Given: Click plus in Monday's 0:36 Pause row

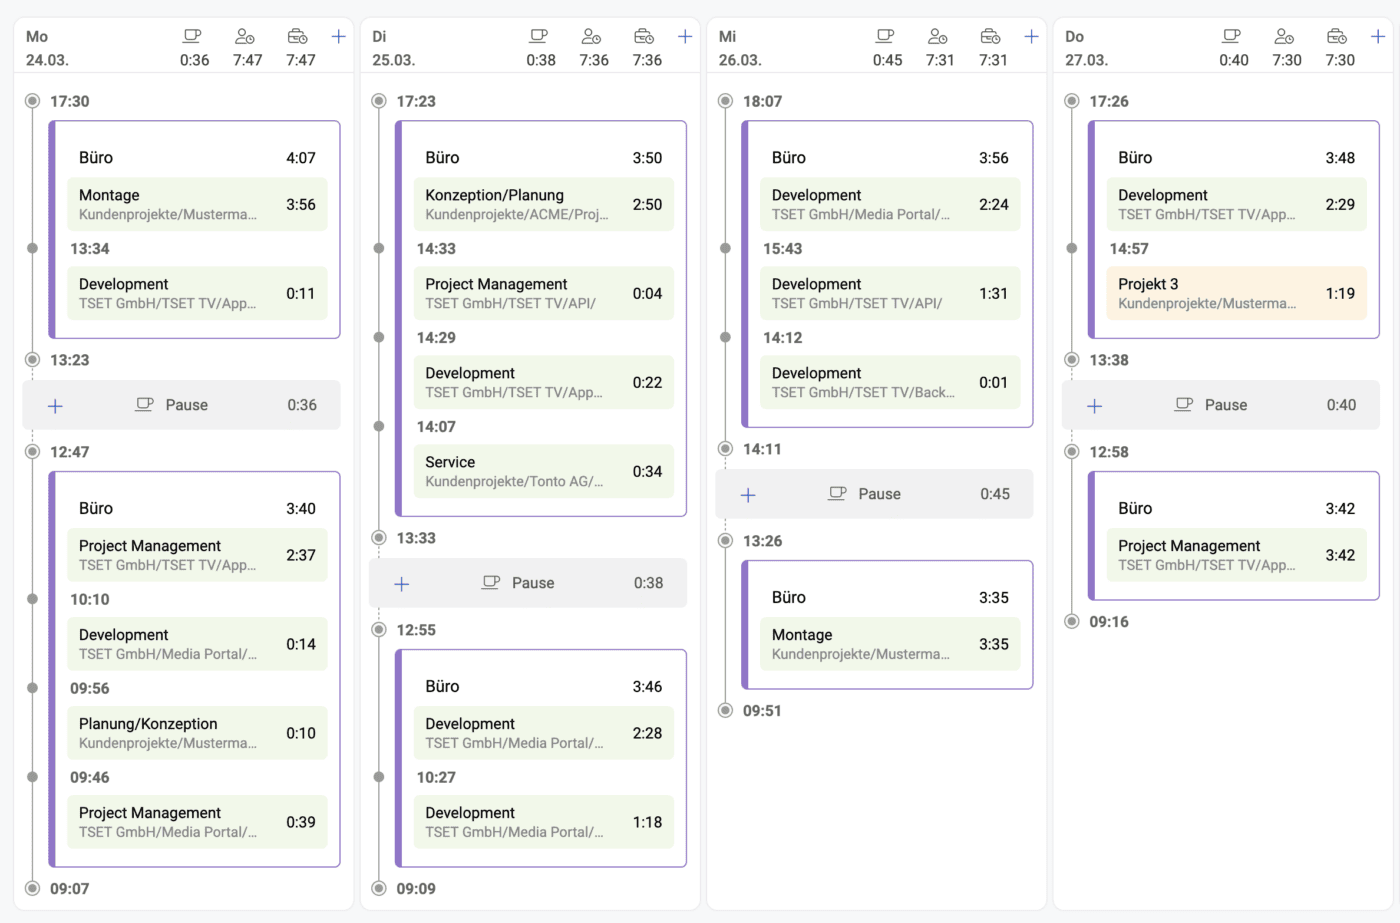Looking at the screenshot, I should point(56,406).
